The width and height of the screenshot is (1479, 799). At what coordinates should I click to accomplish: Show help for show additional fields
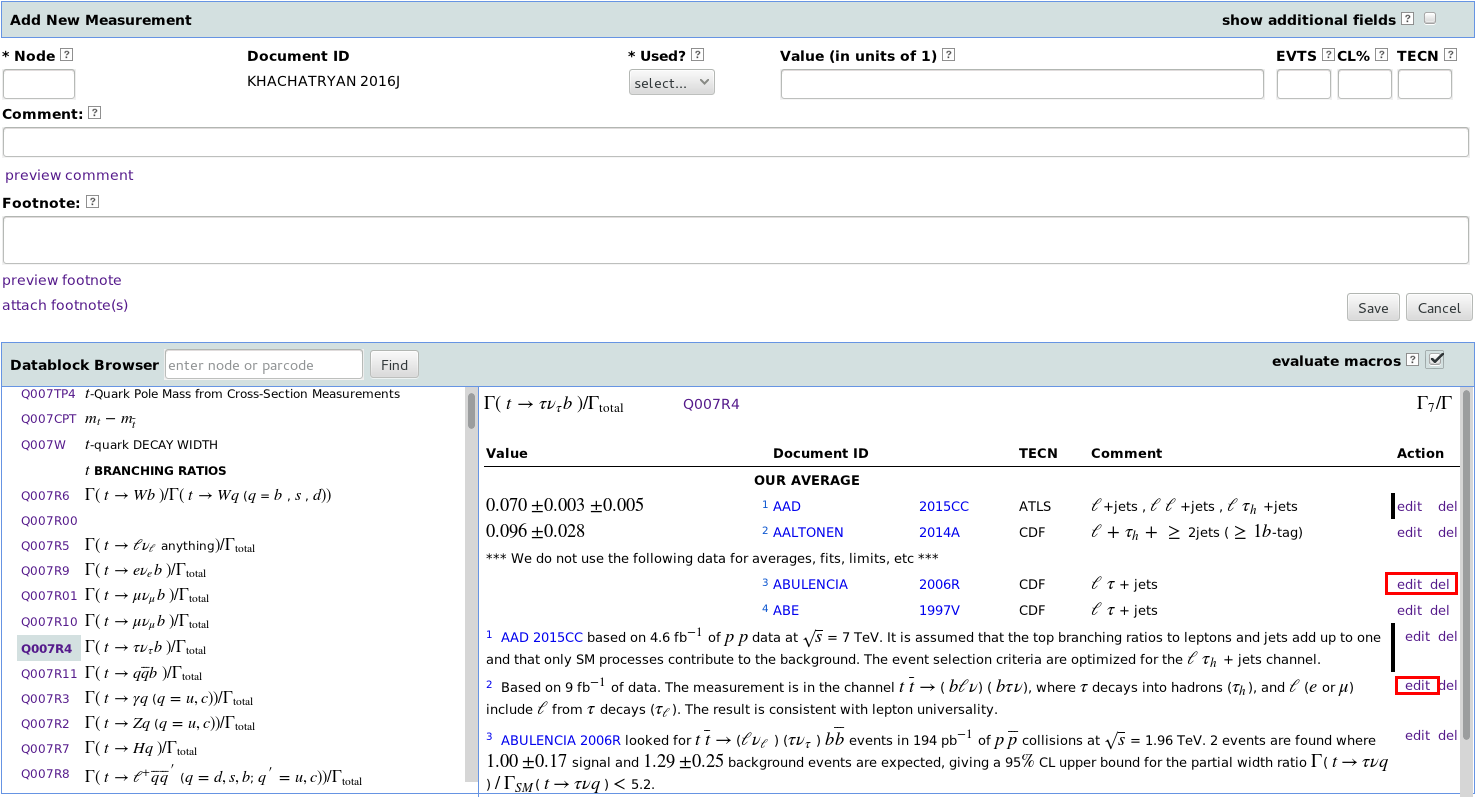[x=1407, y=19]
